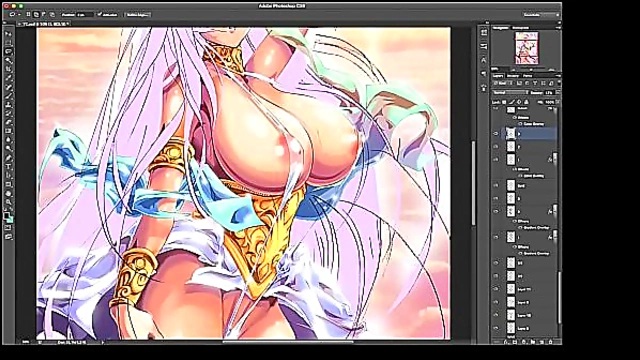This screenshot has height=360, width=640.
Task: Hide the selected highlighted layer
Action: point(496,133)
